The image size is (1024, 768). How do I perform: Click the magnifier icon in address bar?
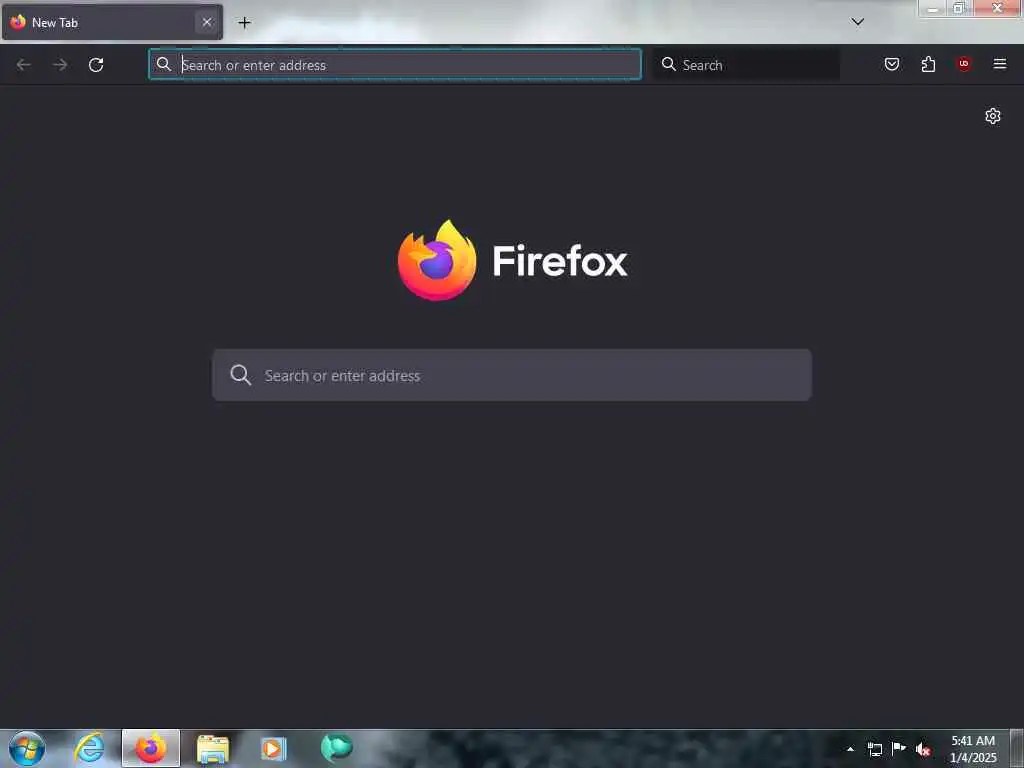tap(164, 64)
